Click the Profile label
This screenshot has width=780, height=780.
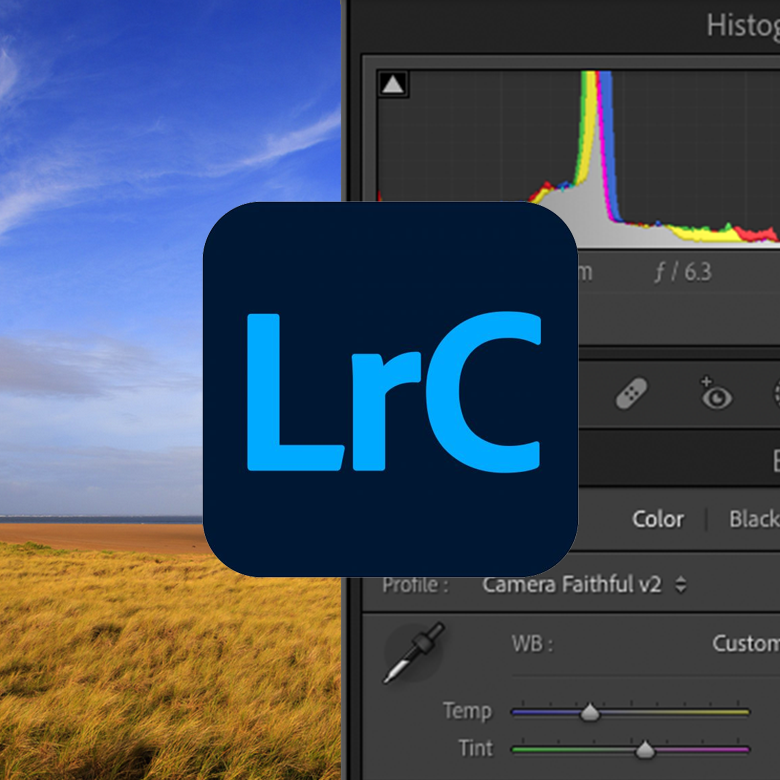tap(415, 585)
